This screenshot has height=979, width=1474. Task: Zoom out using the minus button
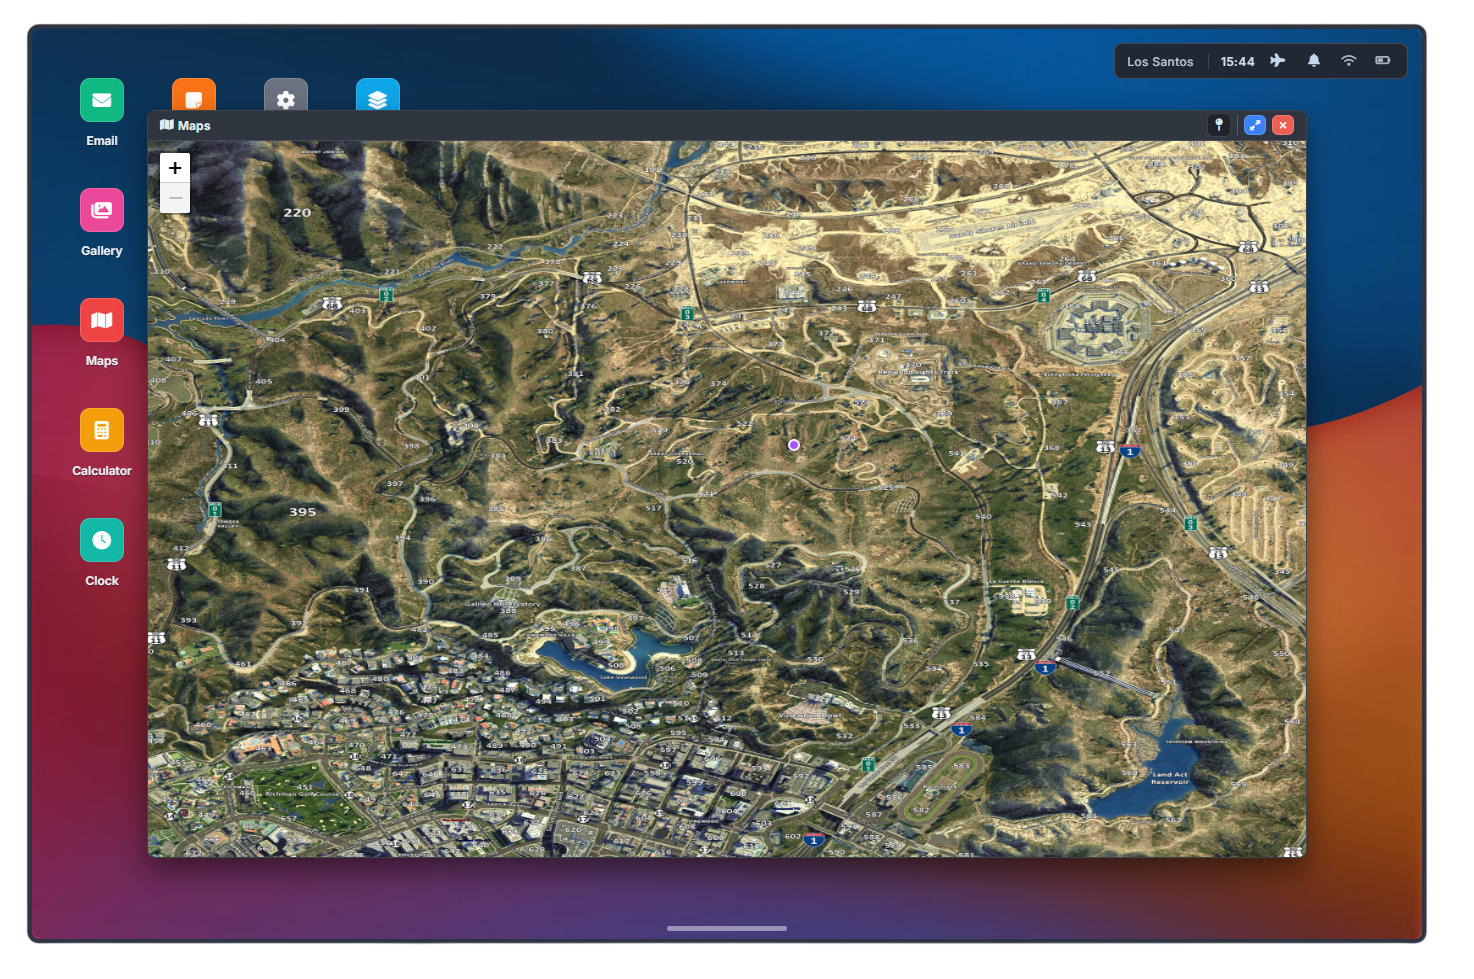pyautogui.click(x=175, y=198)
